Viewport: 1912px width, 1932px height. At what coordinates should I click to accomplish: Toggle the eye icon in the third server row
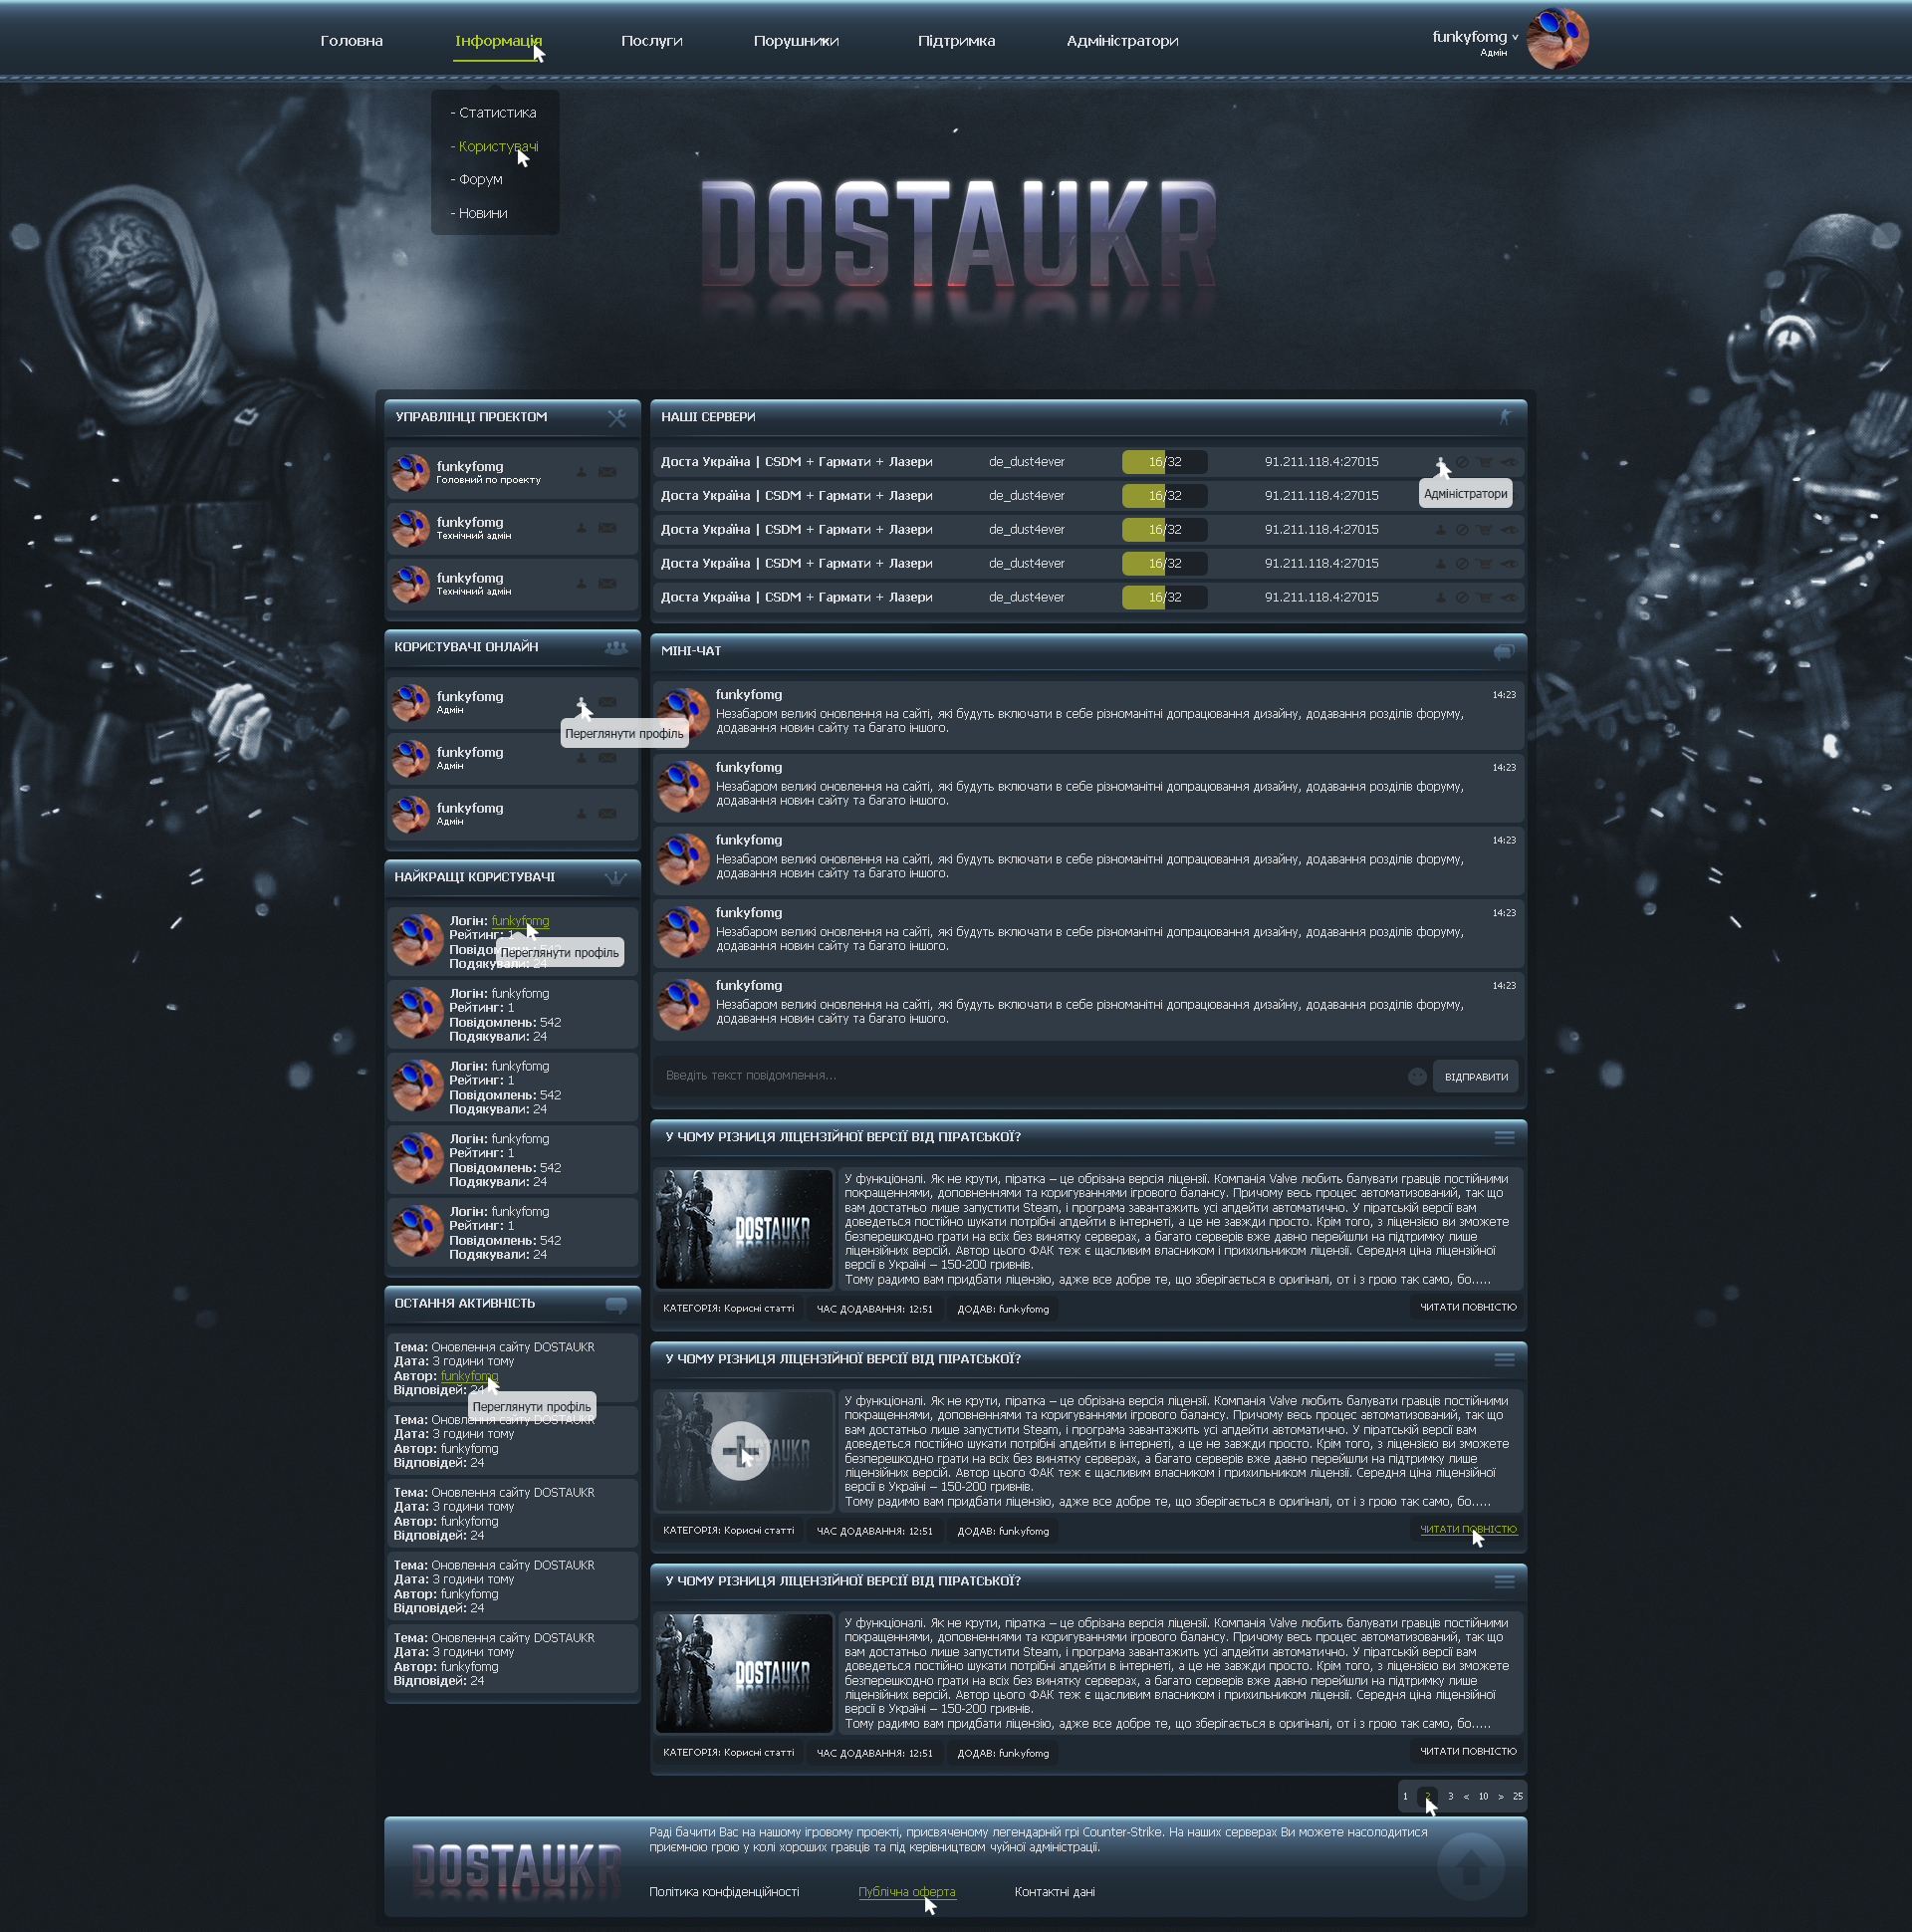[x=1509, y=530]
